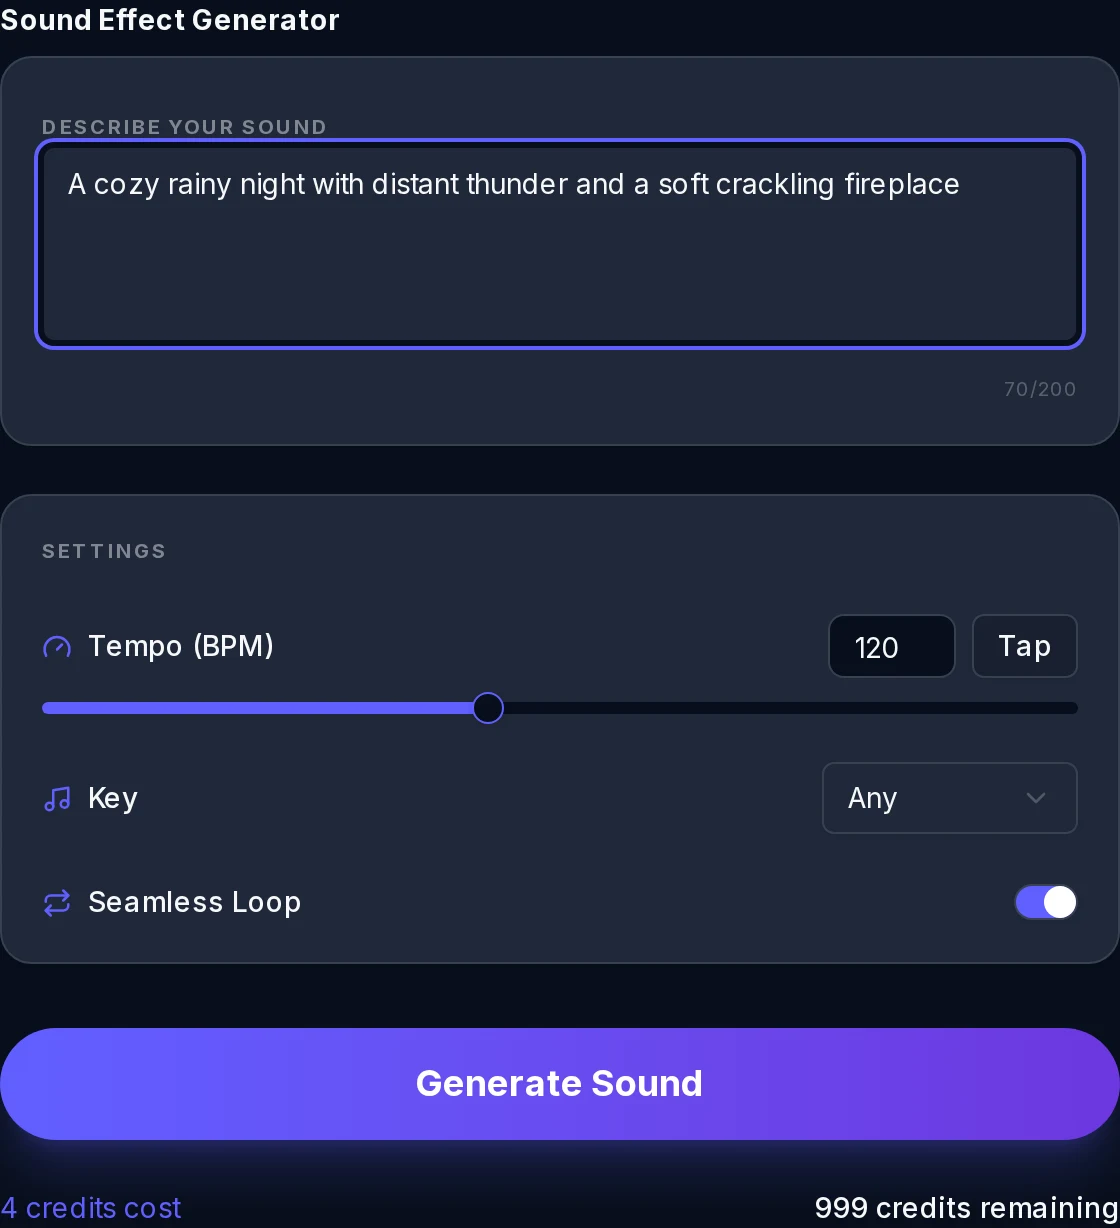Click the music note Key icon
Viewport: 1120px width, 1228px height.
[57, 799]
